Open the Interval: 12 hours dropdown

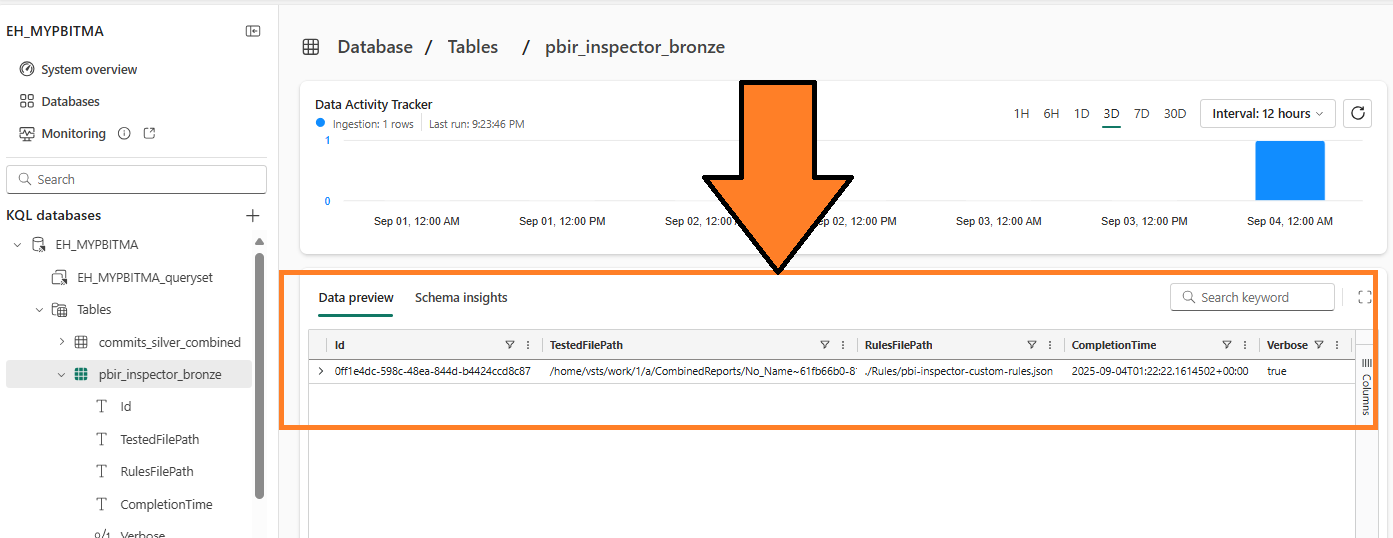pyautogui.click(x=1267, y=113)
